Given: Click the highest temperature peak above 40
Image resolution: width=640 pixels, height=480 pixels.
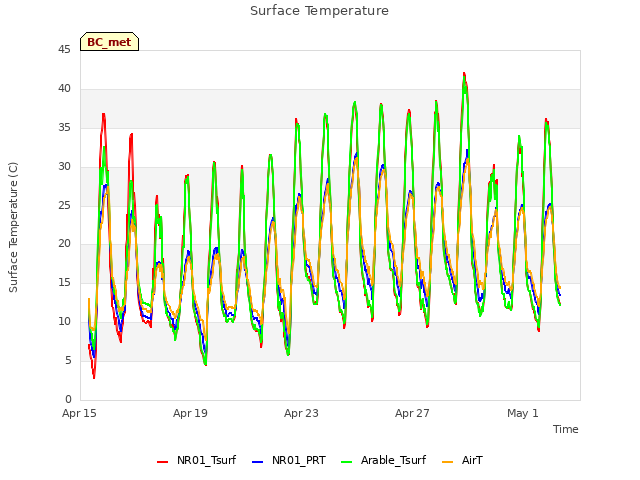Looking at the screenshot, I should click(x=464, y=74).
